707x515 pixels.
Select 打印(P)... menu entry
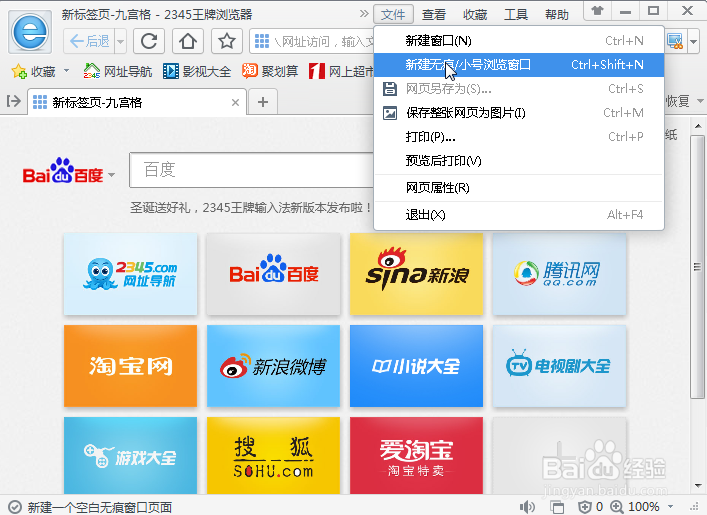coord(519,137)
